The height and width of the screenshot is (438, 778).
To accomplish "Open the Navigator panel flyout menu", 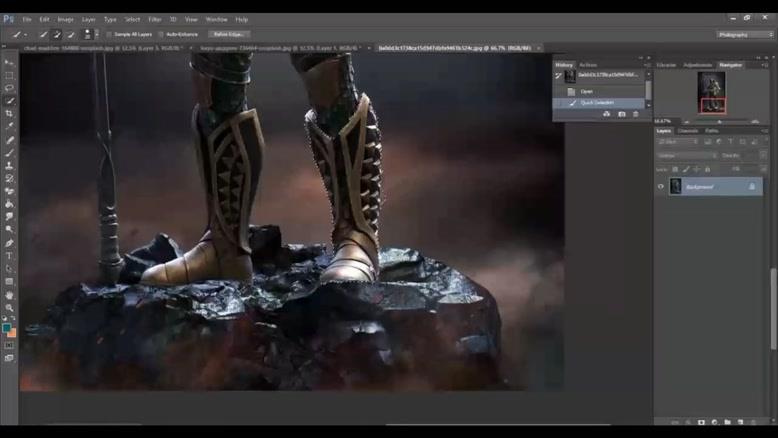I will coord(765,65).
